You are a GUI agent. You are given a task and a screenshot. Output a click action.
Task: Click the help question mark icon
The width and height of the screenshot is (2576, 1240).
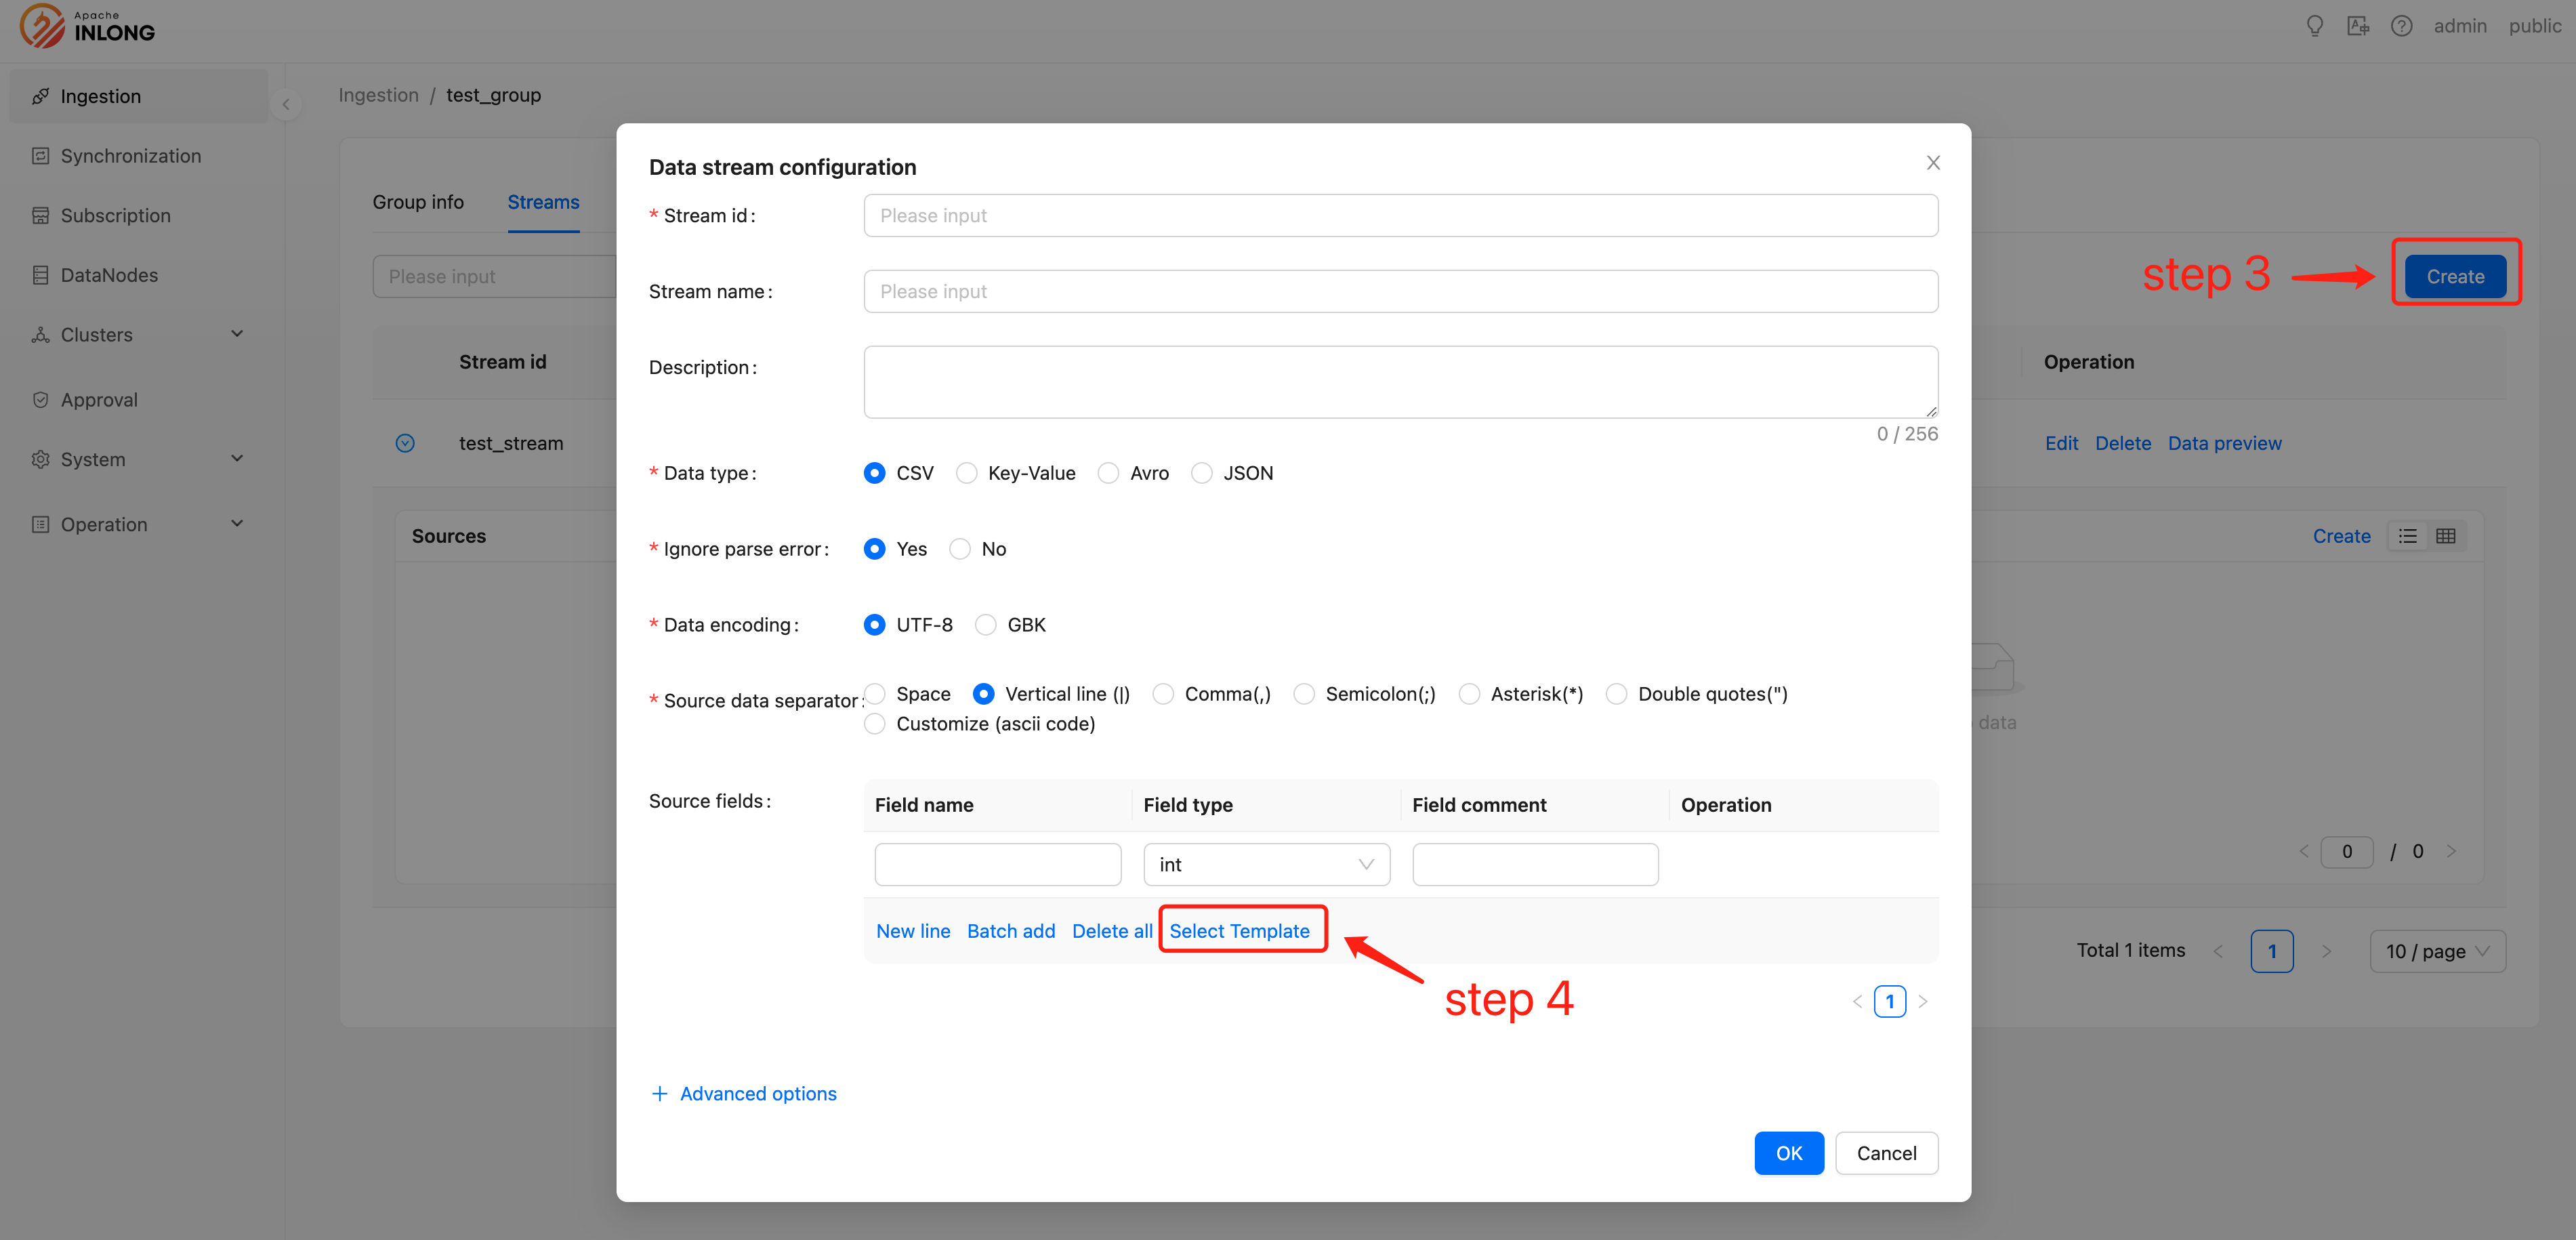pos(2401,26)
